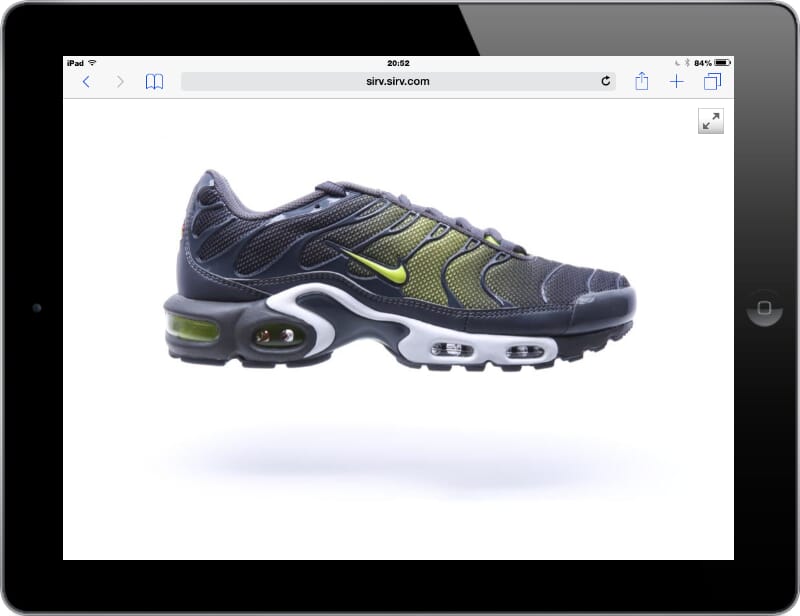Click the 84% battery percentage text

point(703,63)
